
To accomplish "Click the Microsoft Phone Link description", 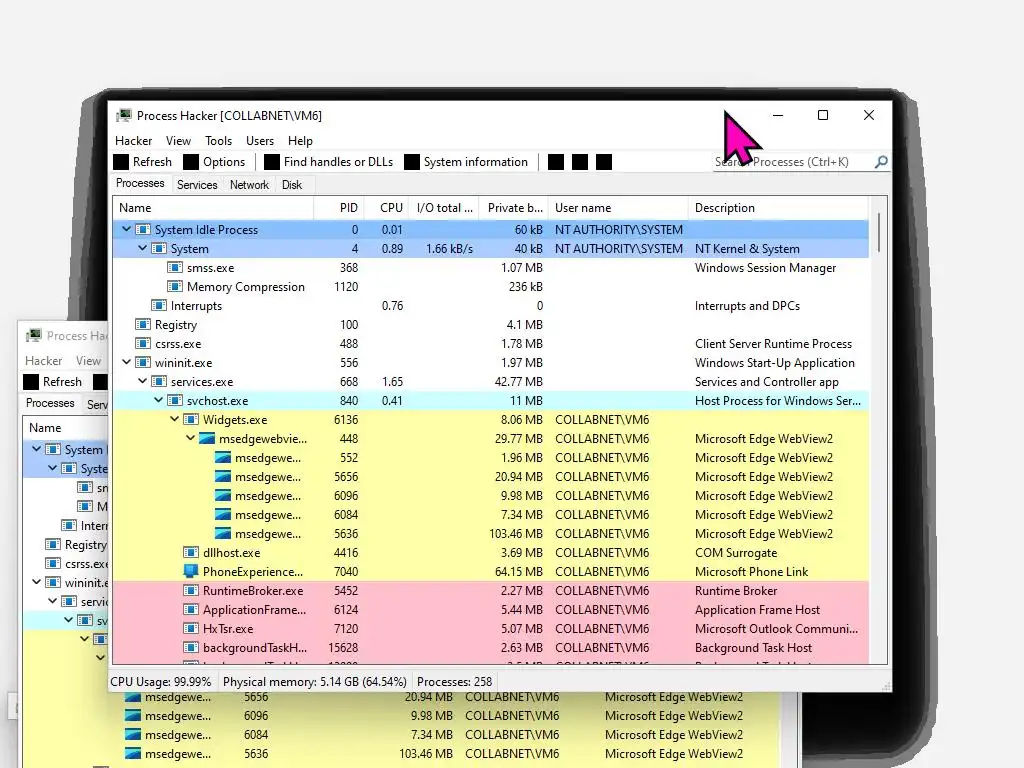I will [x=751, y=571].
